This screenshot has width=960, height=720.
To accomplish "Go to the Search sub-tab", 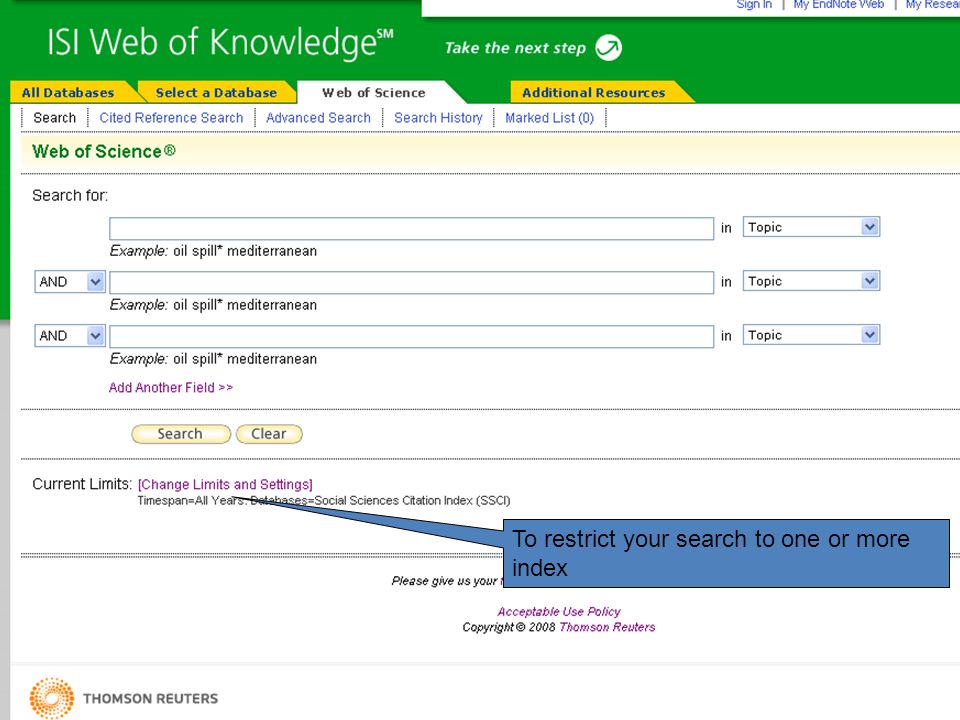I will coord(54,118).
